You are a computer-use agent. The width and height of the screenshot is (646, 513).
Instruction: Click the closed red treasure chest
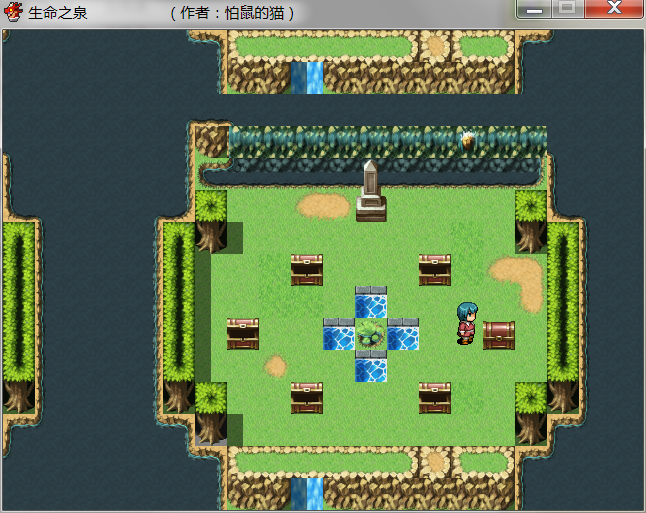(499, 335)
